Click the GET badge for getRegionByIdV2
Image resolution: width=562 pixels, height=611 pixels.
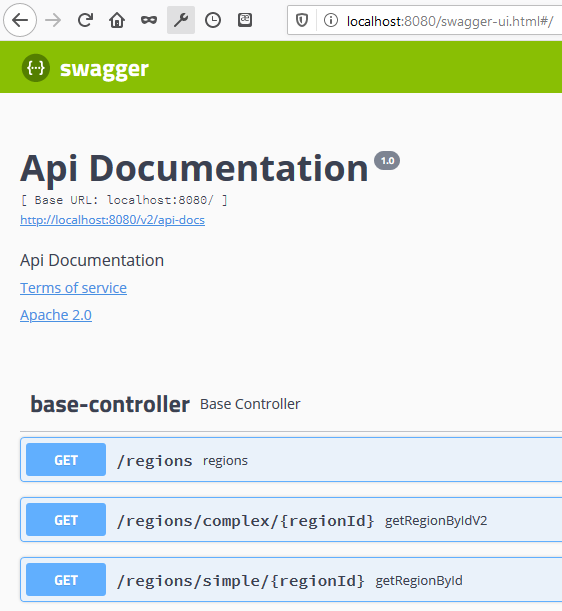(66, 520)
